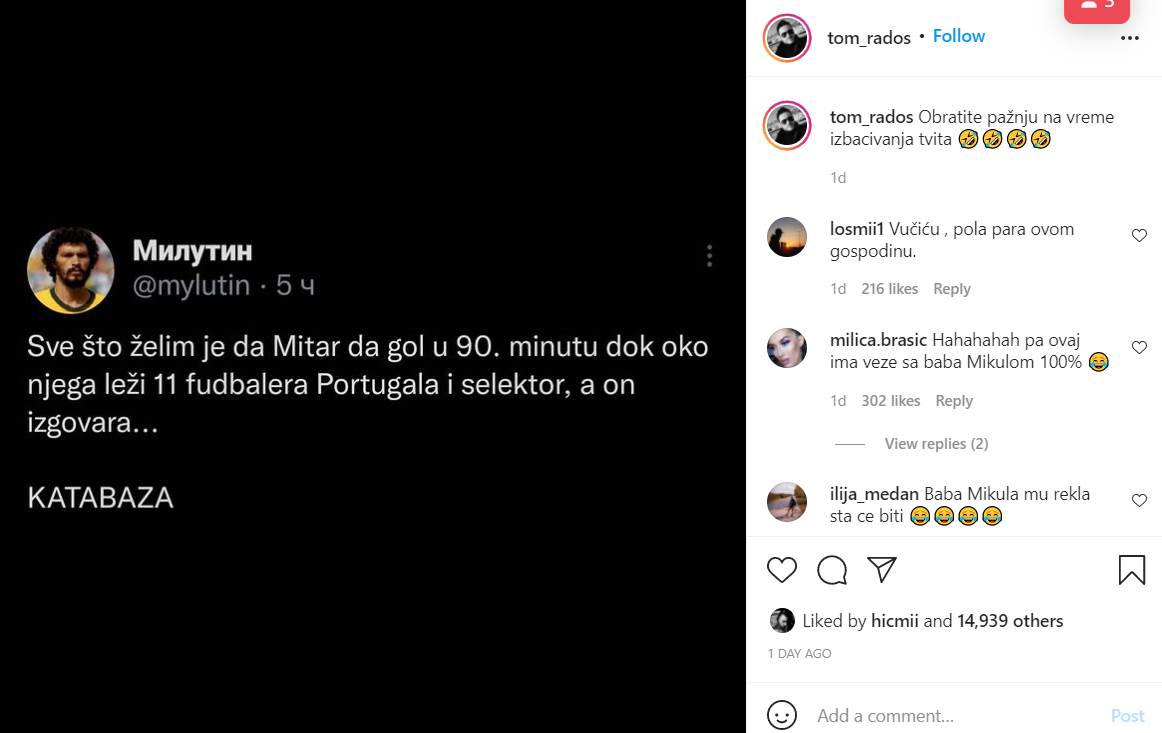Like the post with the heart icon
This screenshot has width=1162, height=733.
(x=782, y=570)
